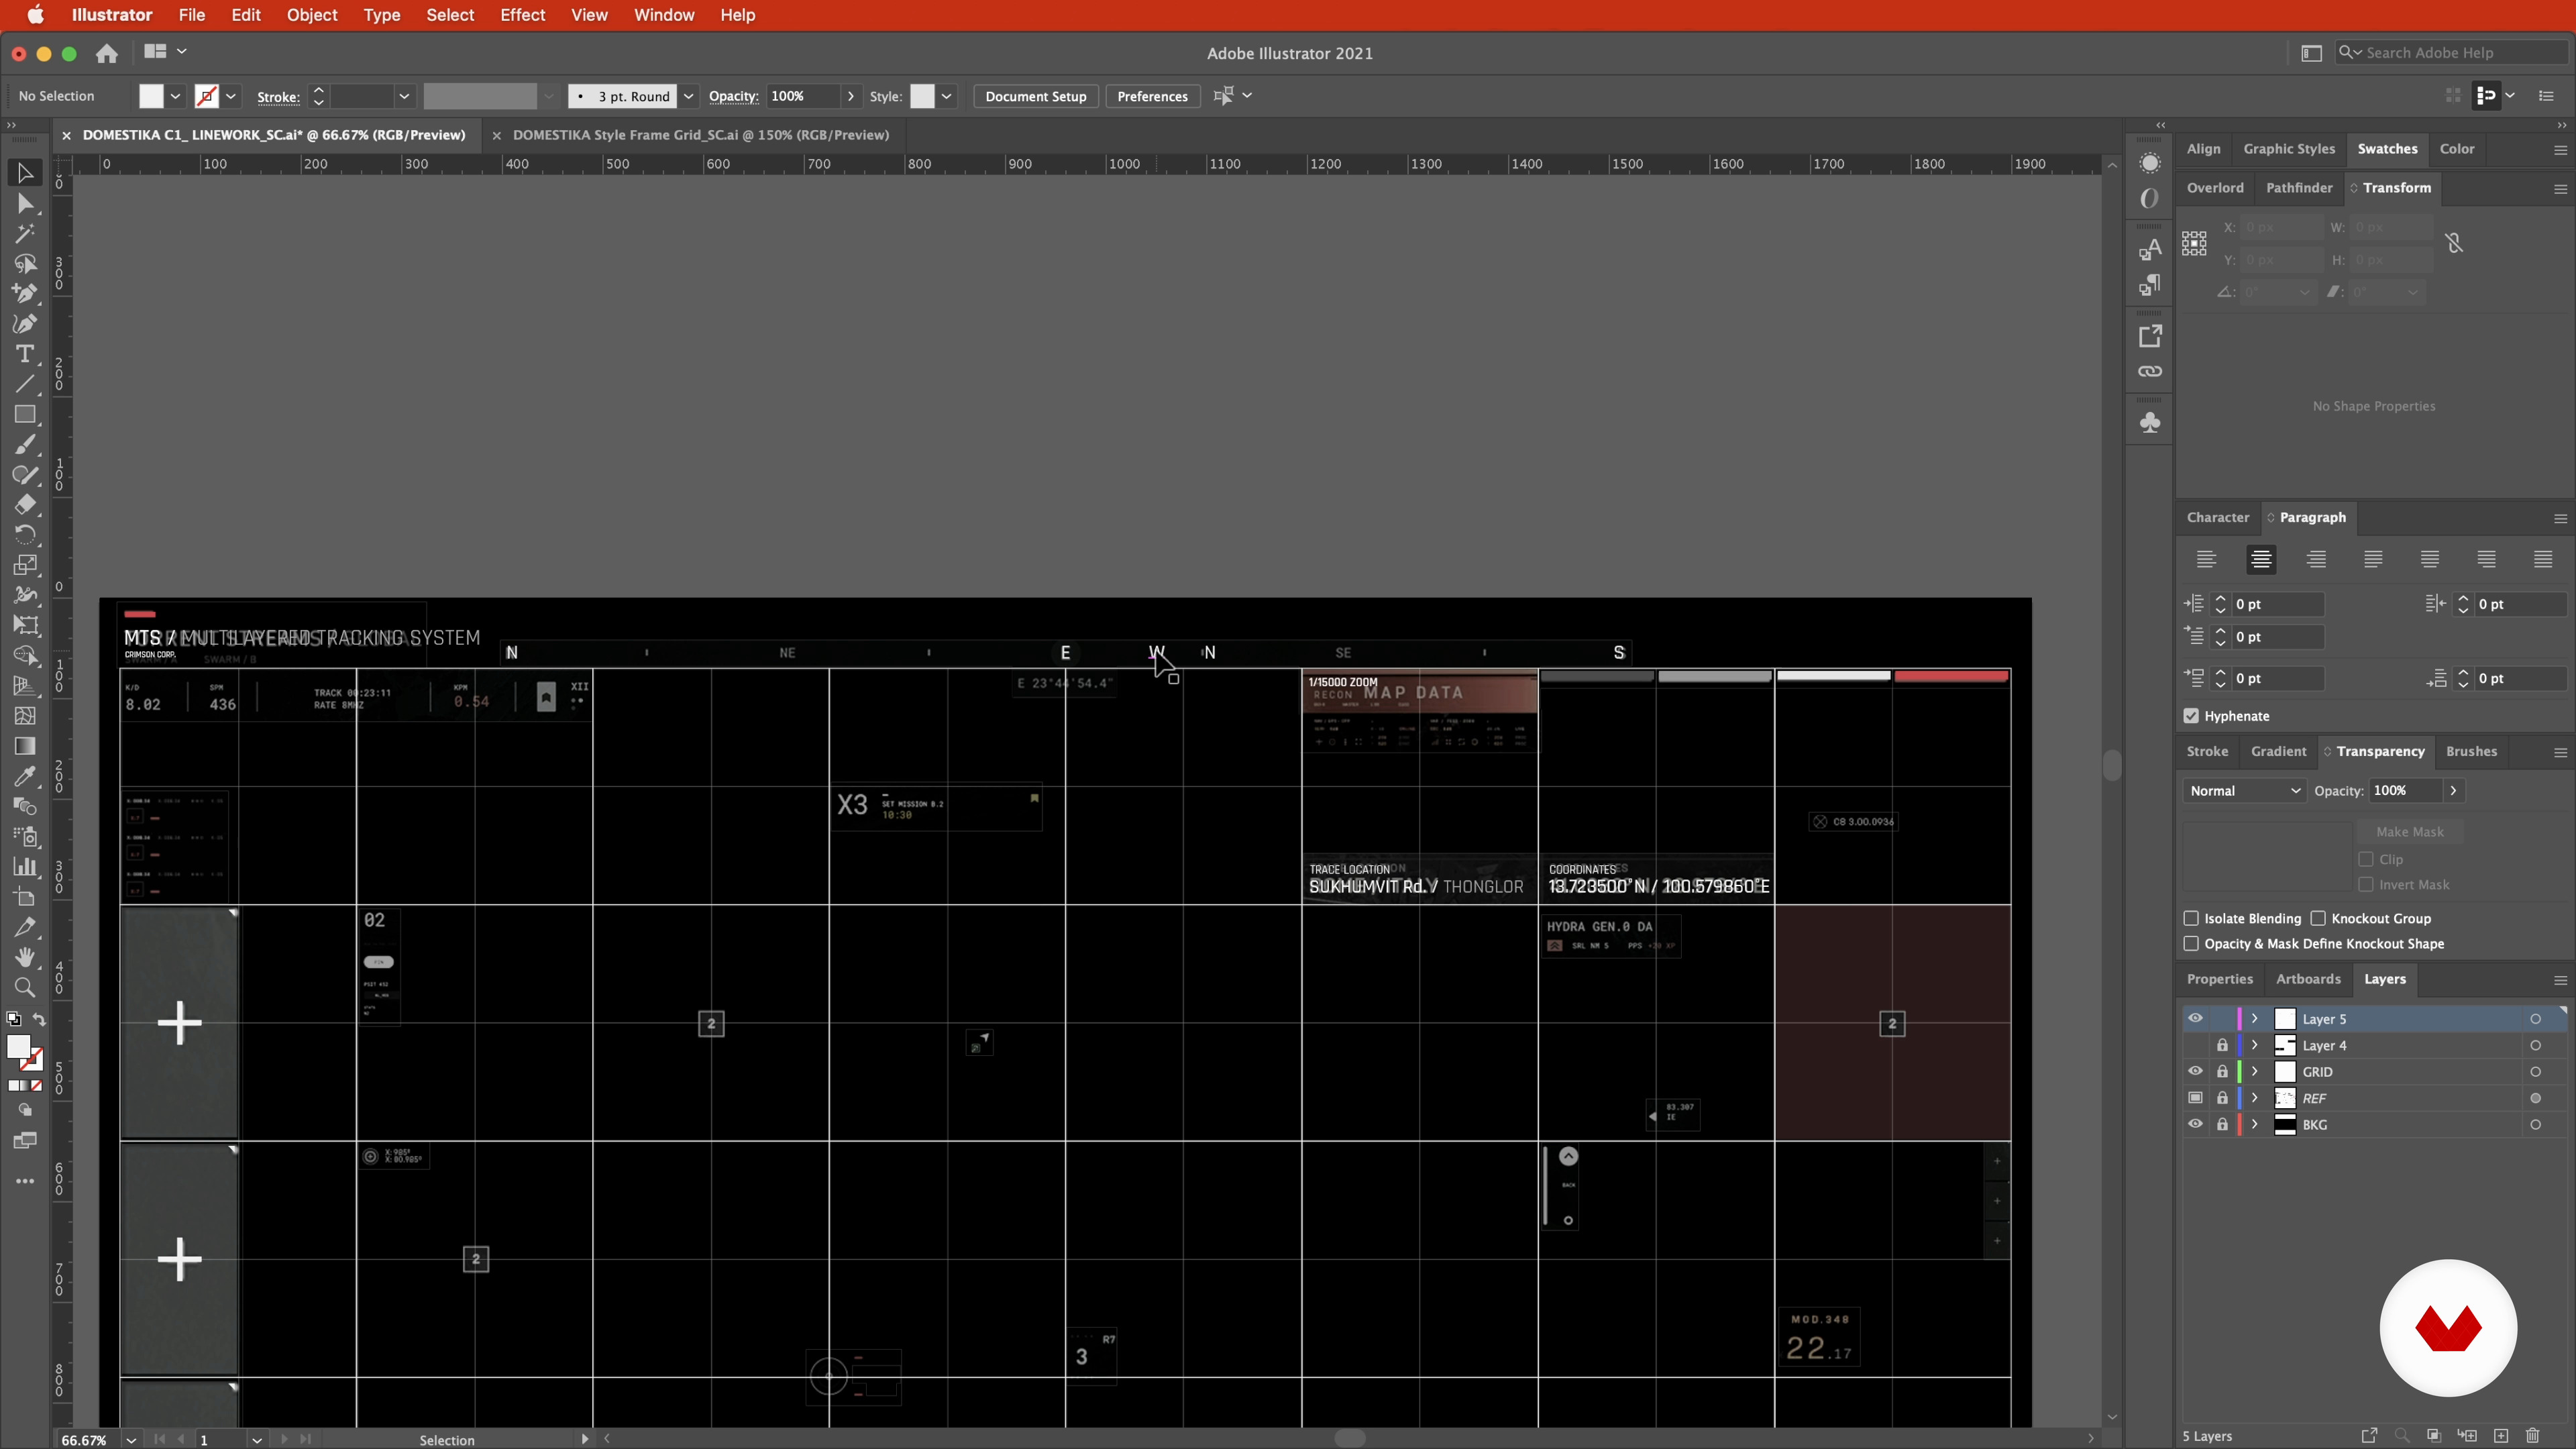Select the Artboard tool
This screenshot has height=1449, width=2576.
[x=25, y=897]
